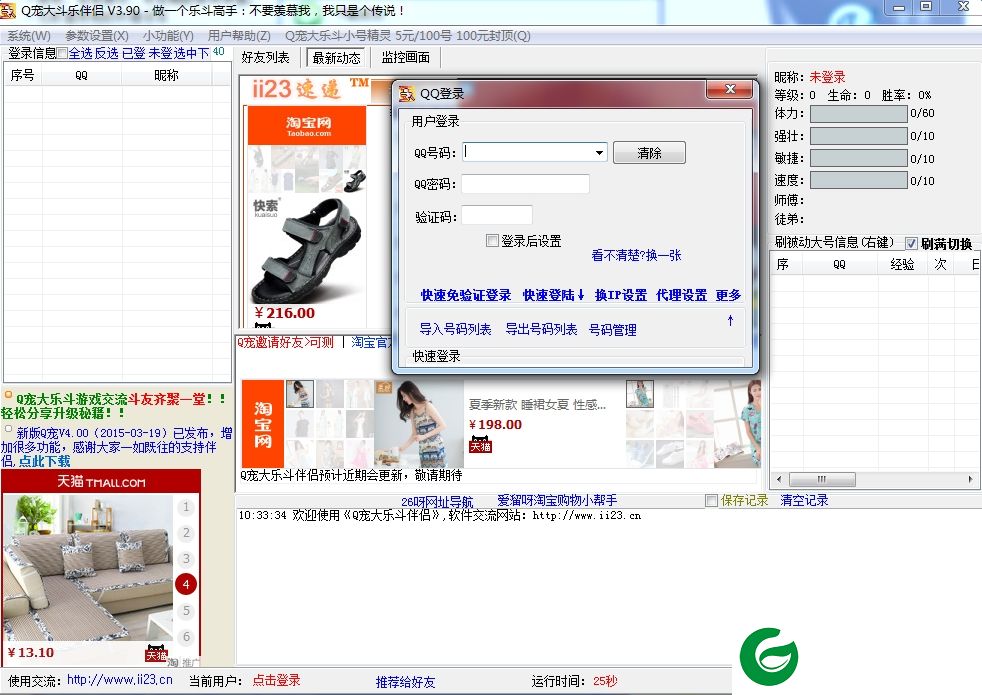The image size is (982, 695).
Task: Select slide 3 in Tmall ad
Action: click(x=186, y=559)
